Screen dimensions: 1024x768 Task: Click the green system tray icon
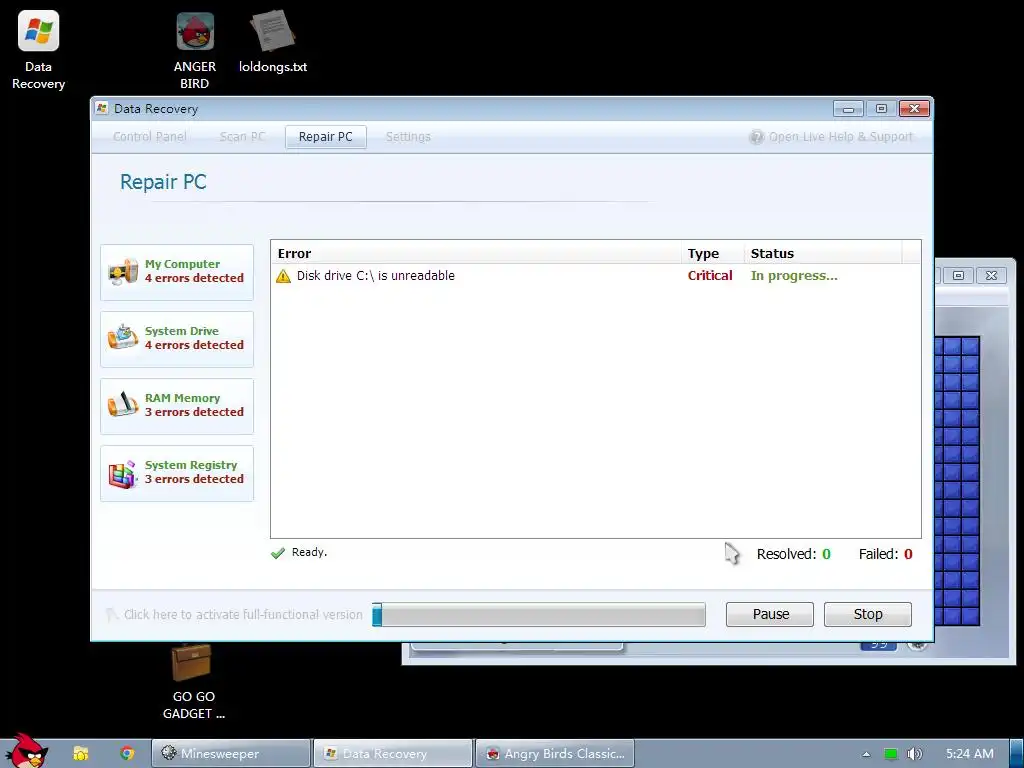point(890,754)
